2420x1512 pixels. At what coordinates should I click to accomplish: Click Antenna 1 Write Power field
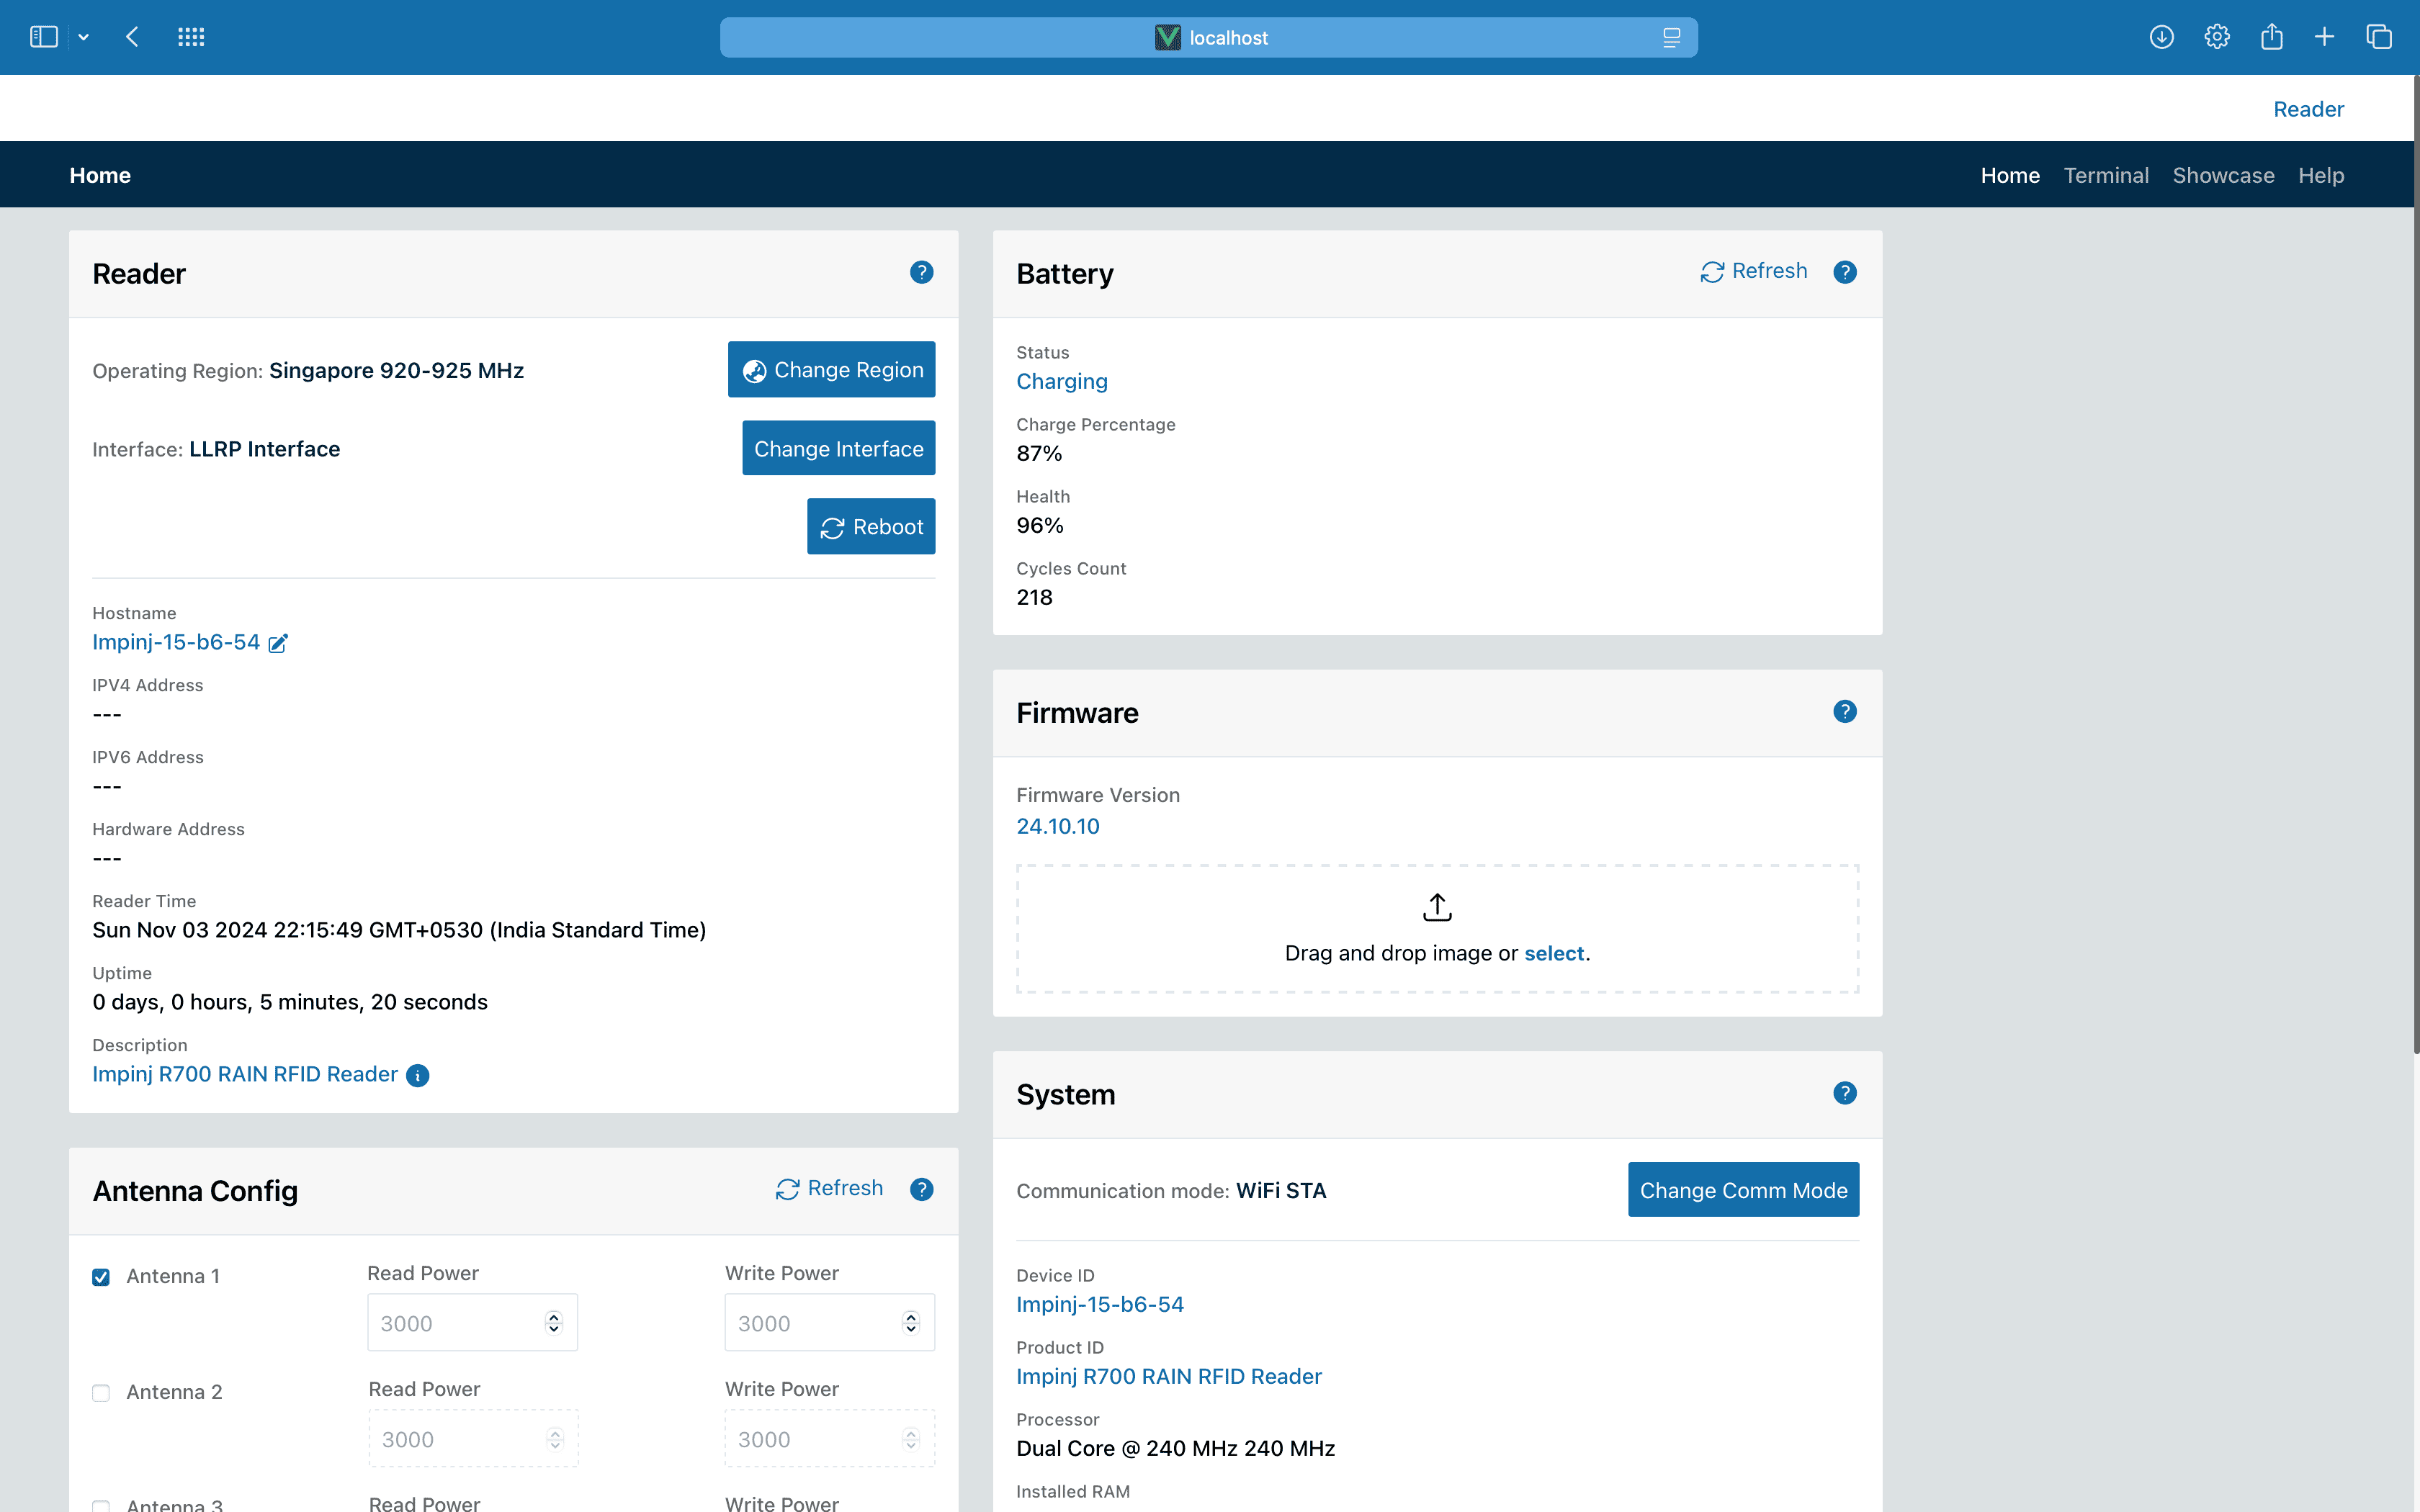tap(829, 1323)
